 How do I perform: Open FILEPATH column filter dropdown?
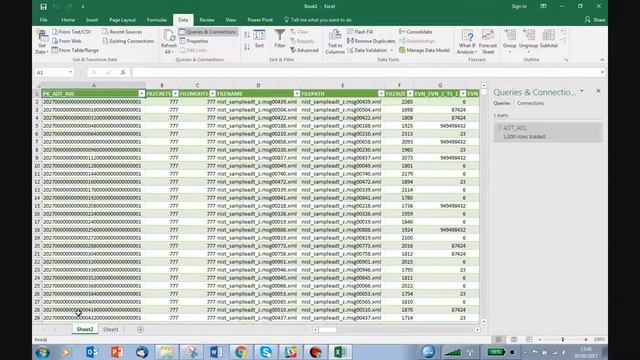381,94
